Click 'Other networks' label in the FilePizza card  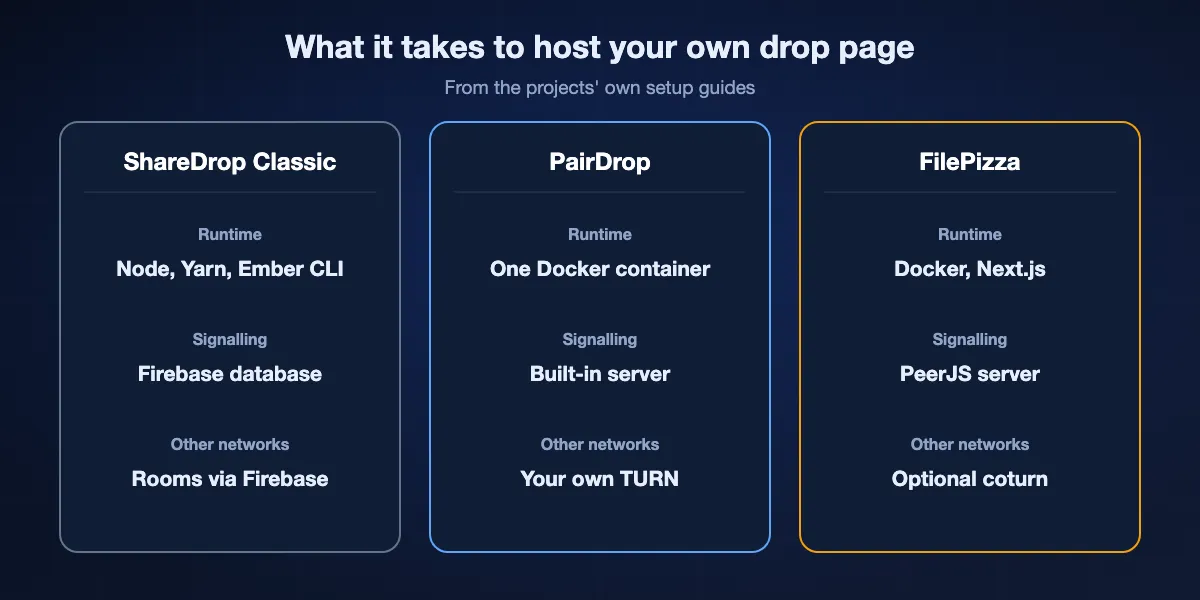coord(970,444)
